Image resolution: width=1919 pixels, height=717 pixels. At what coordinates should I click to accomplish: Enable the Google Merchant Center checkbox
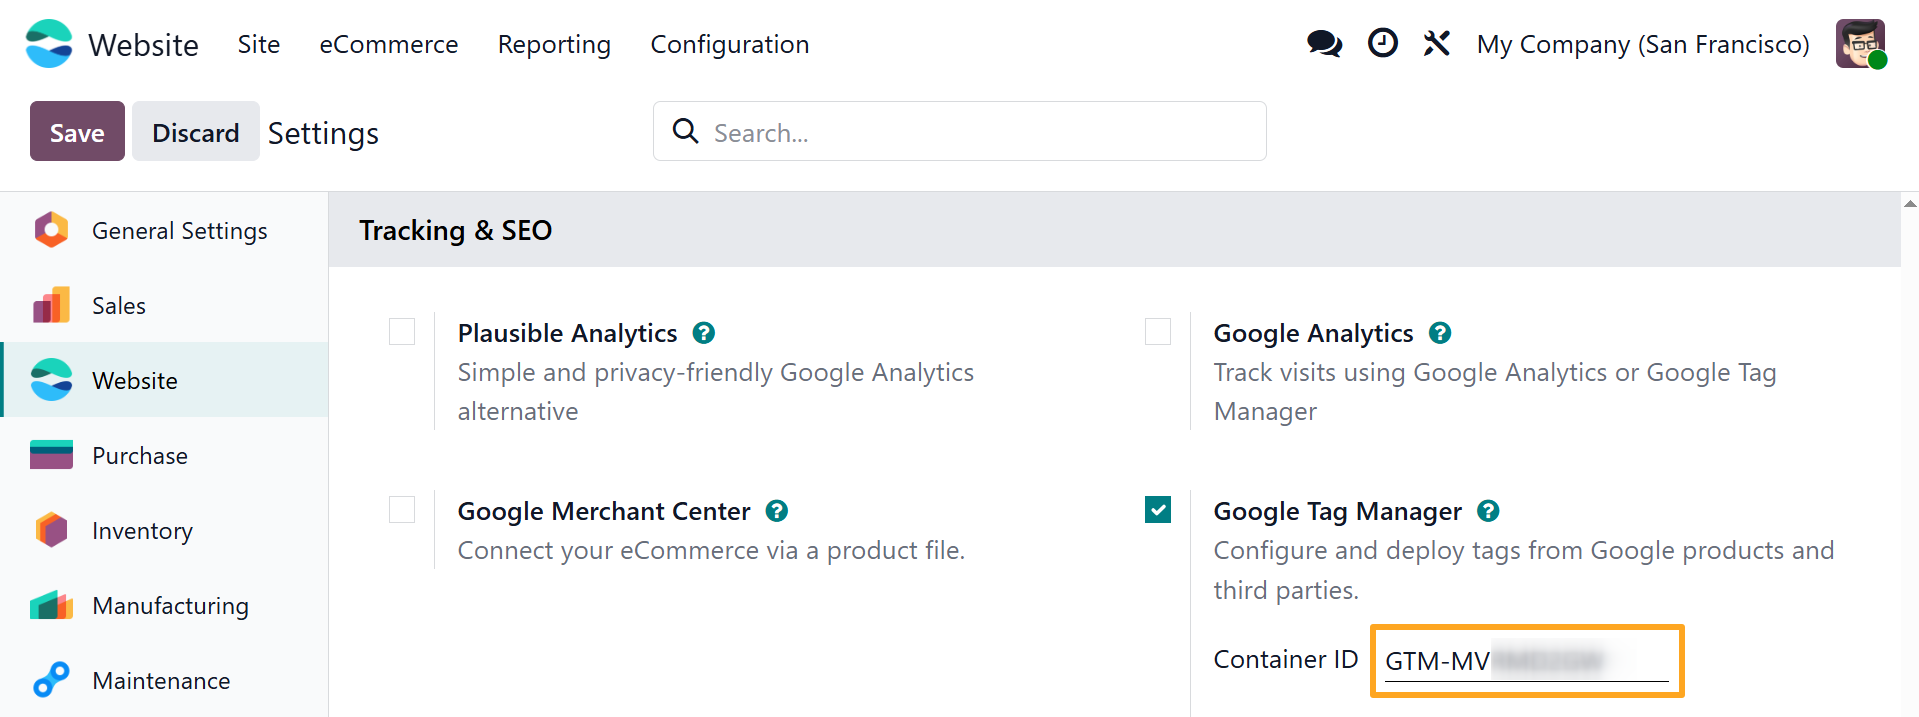pyautogui.click(x=402, y=509)
